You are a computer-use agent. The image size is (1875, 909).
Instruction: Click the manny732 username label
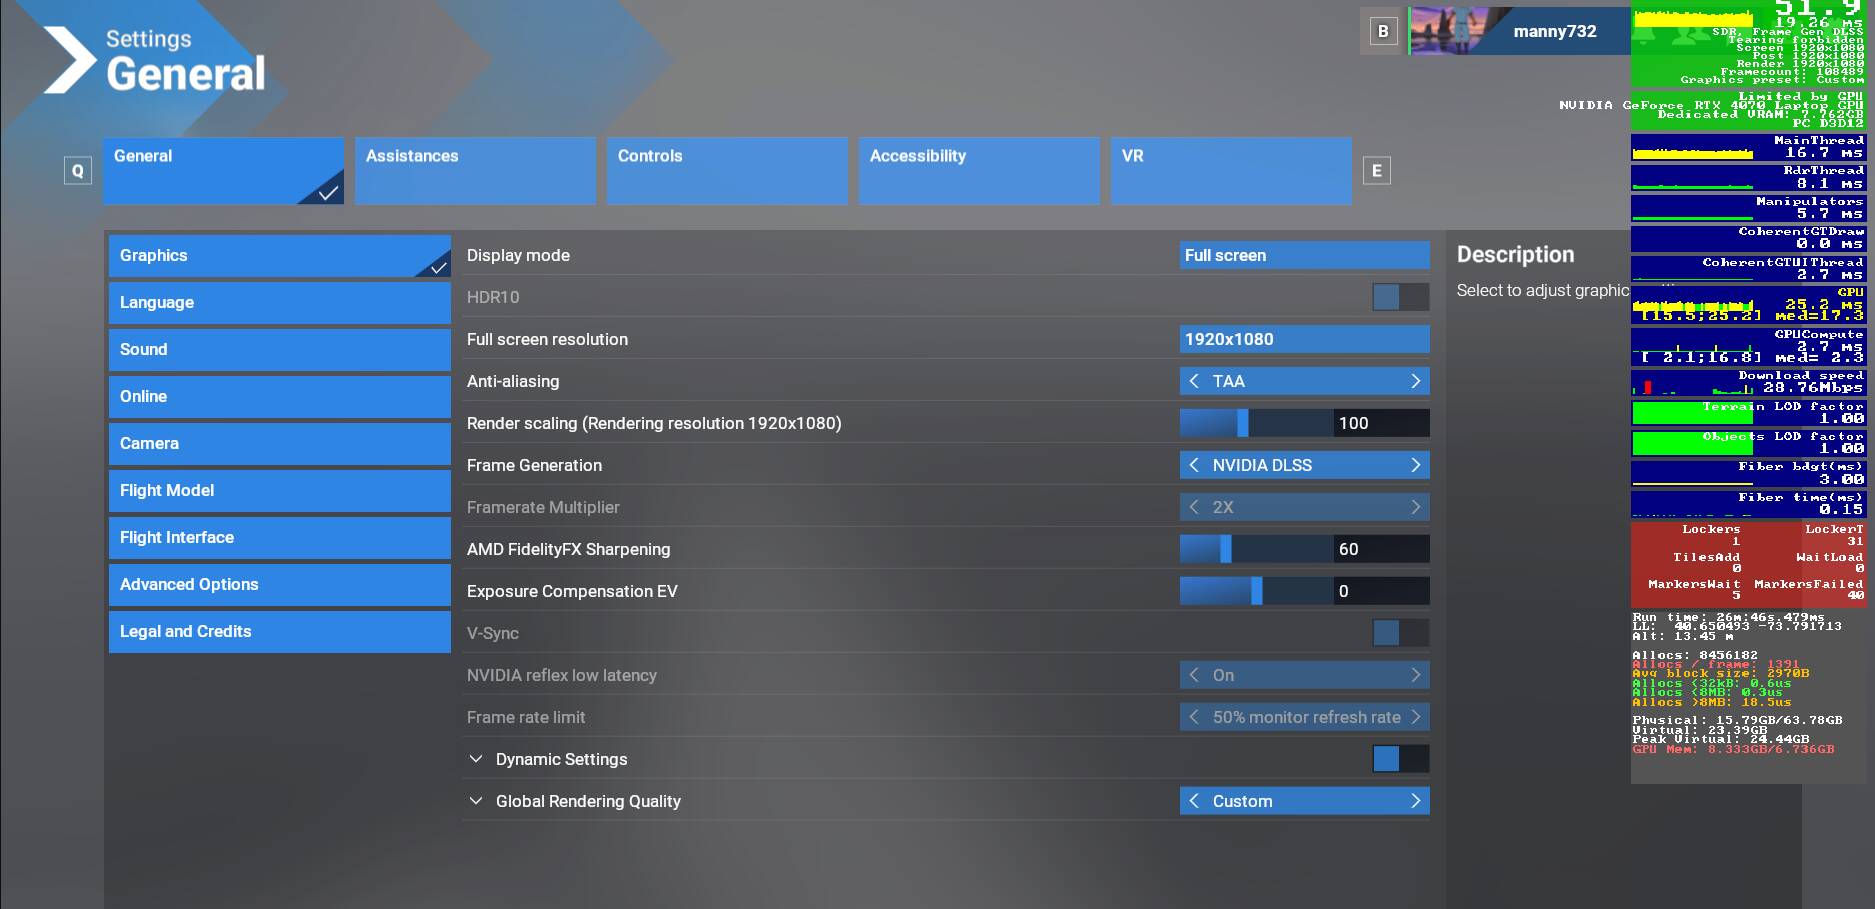tap(1555, 31)
